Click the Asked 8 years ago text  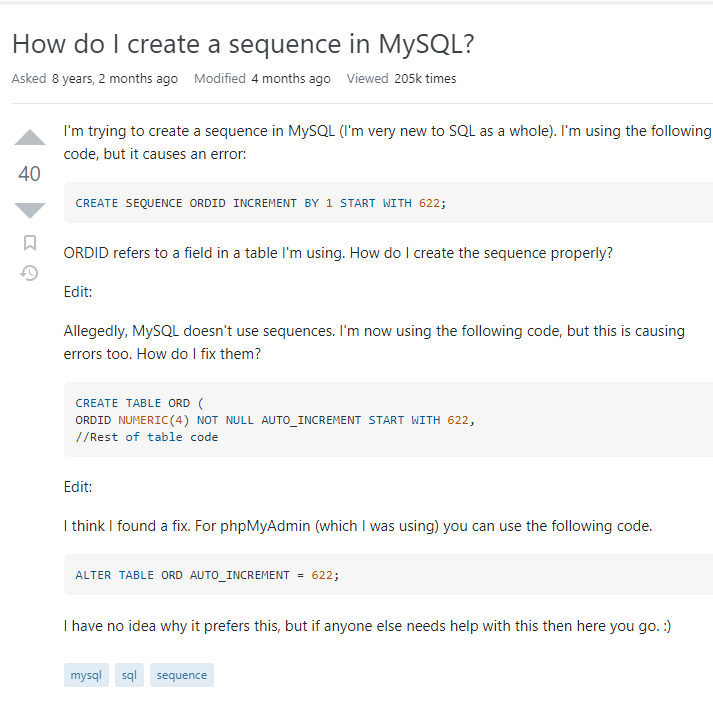[95, 78]
